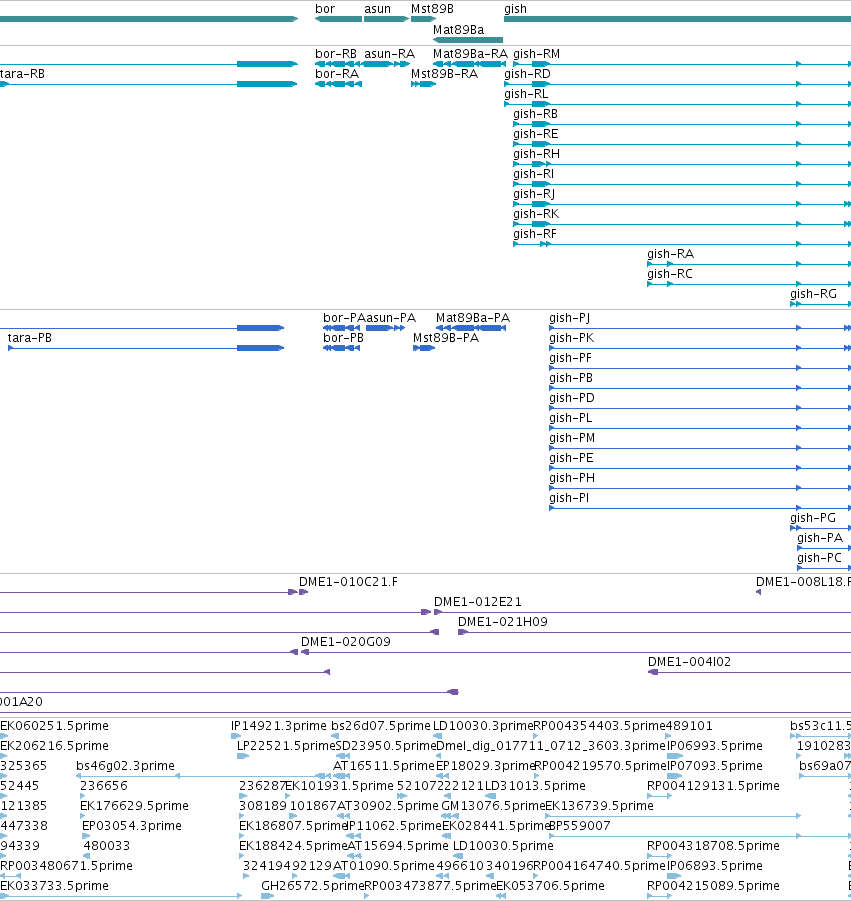Select the Mst89B-PA protein label

click(446, 338)
